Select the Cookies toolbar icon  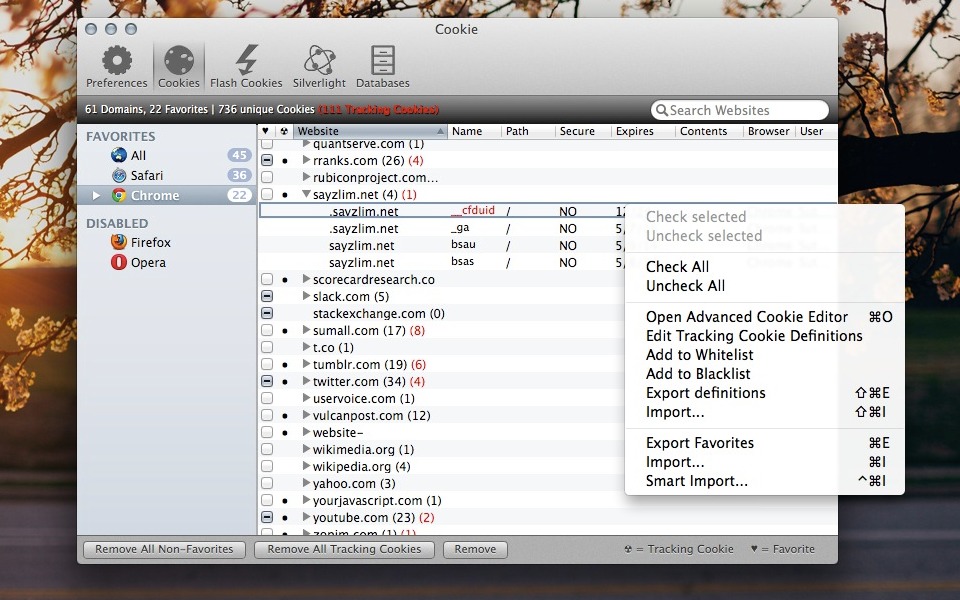[179, 62]
